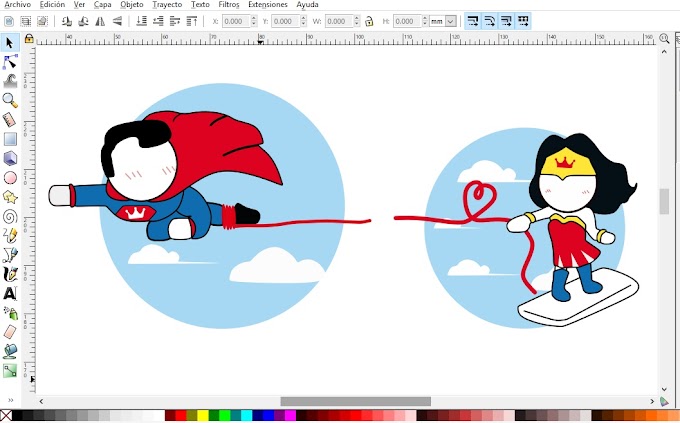Image resolution: width=680 pixels, height=423 pixels.
Task: Select the Eraser tool
Action: pos(10,332)
